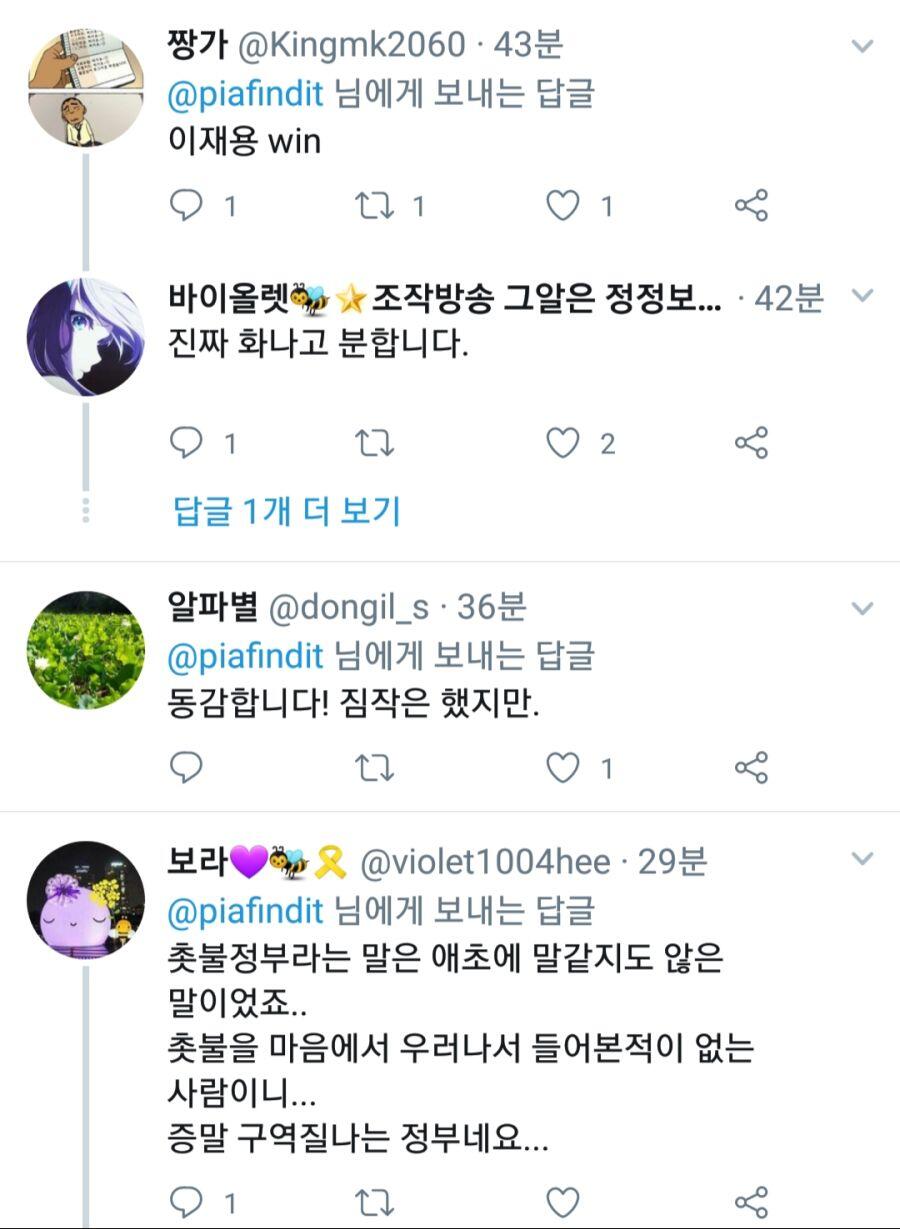Open options menu for 짱가's tweet

861,46
